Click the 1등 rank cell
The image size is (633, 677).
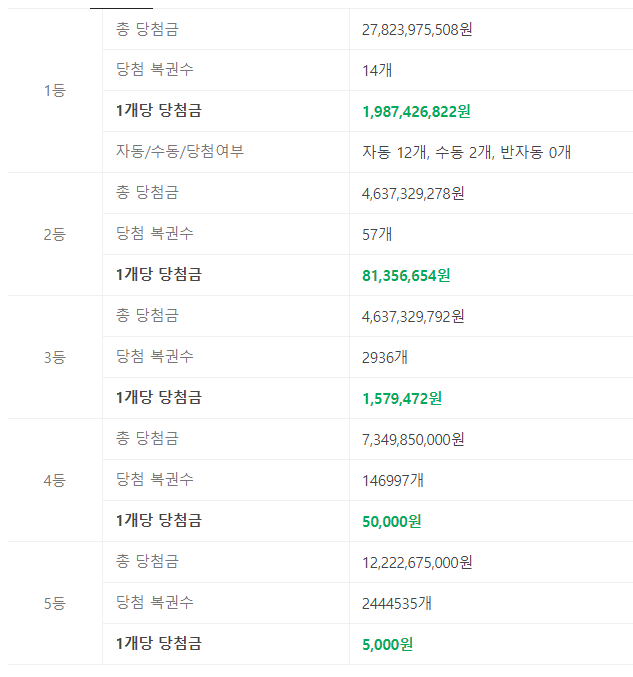[54, 91]
